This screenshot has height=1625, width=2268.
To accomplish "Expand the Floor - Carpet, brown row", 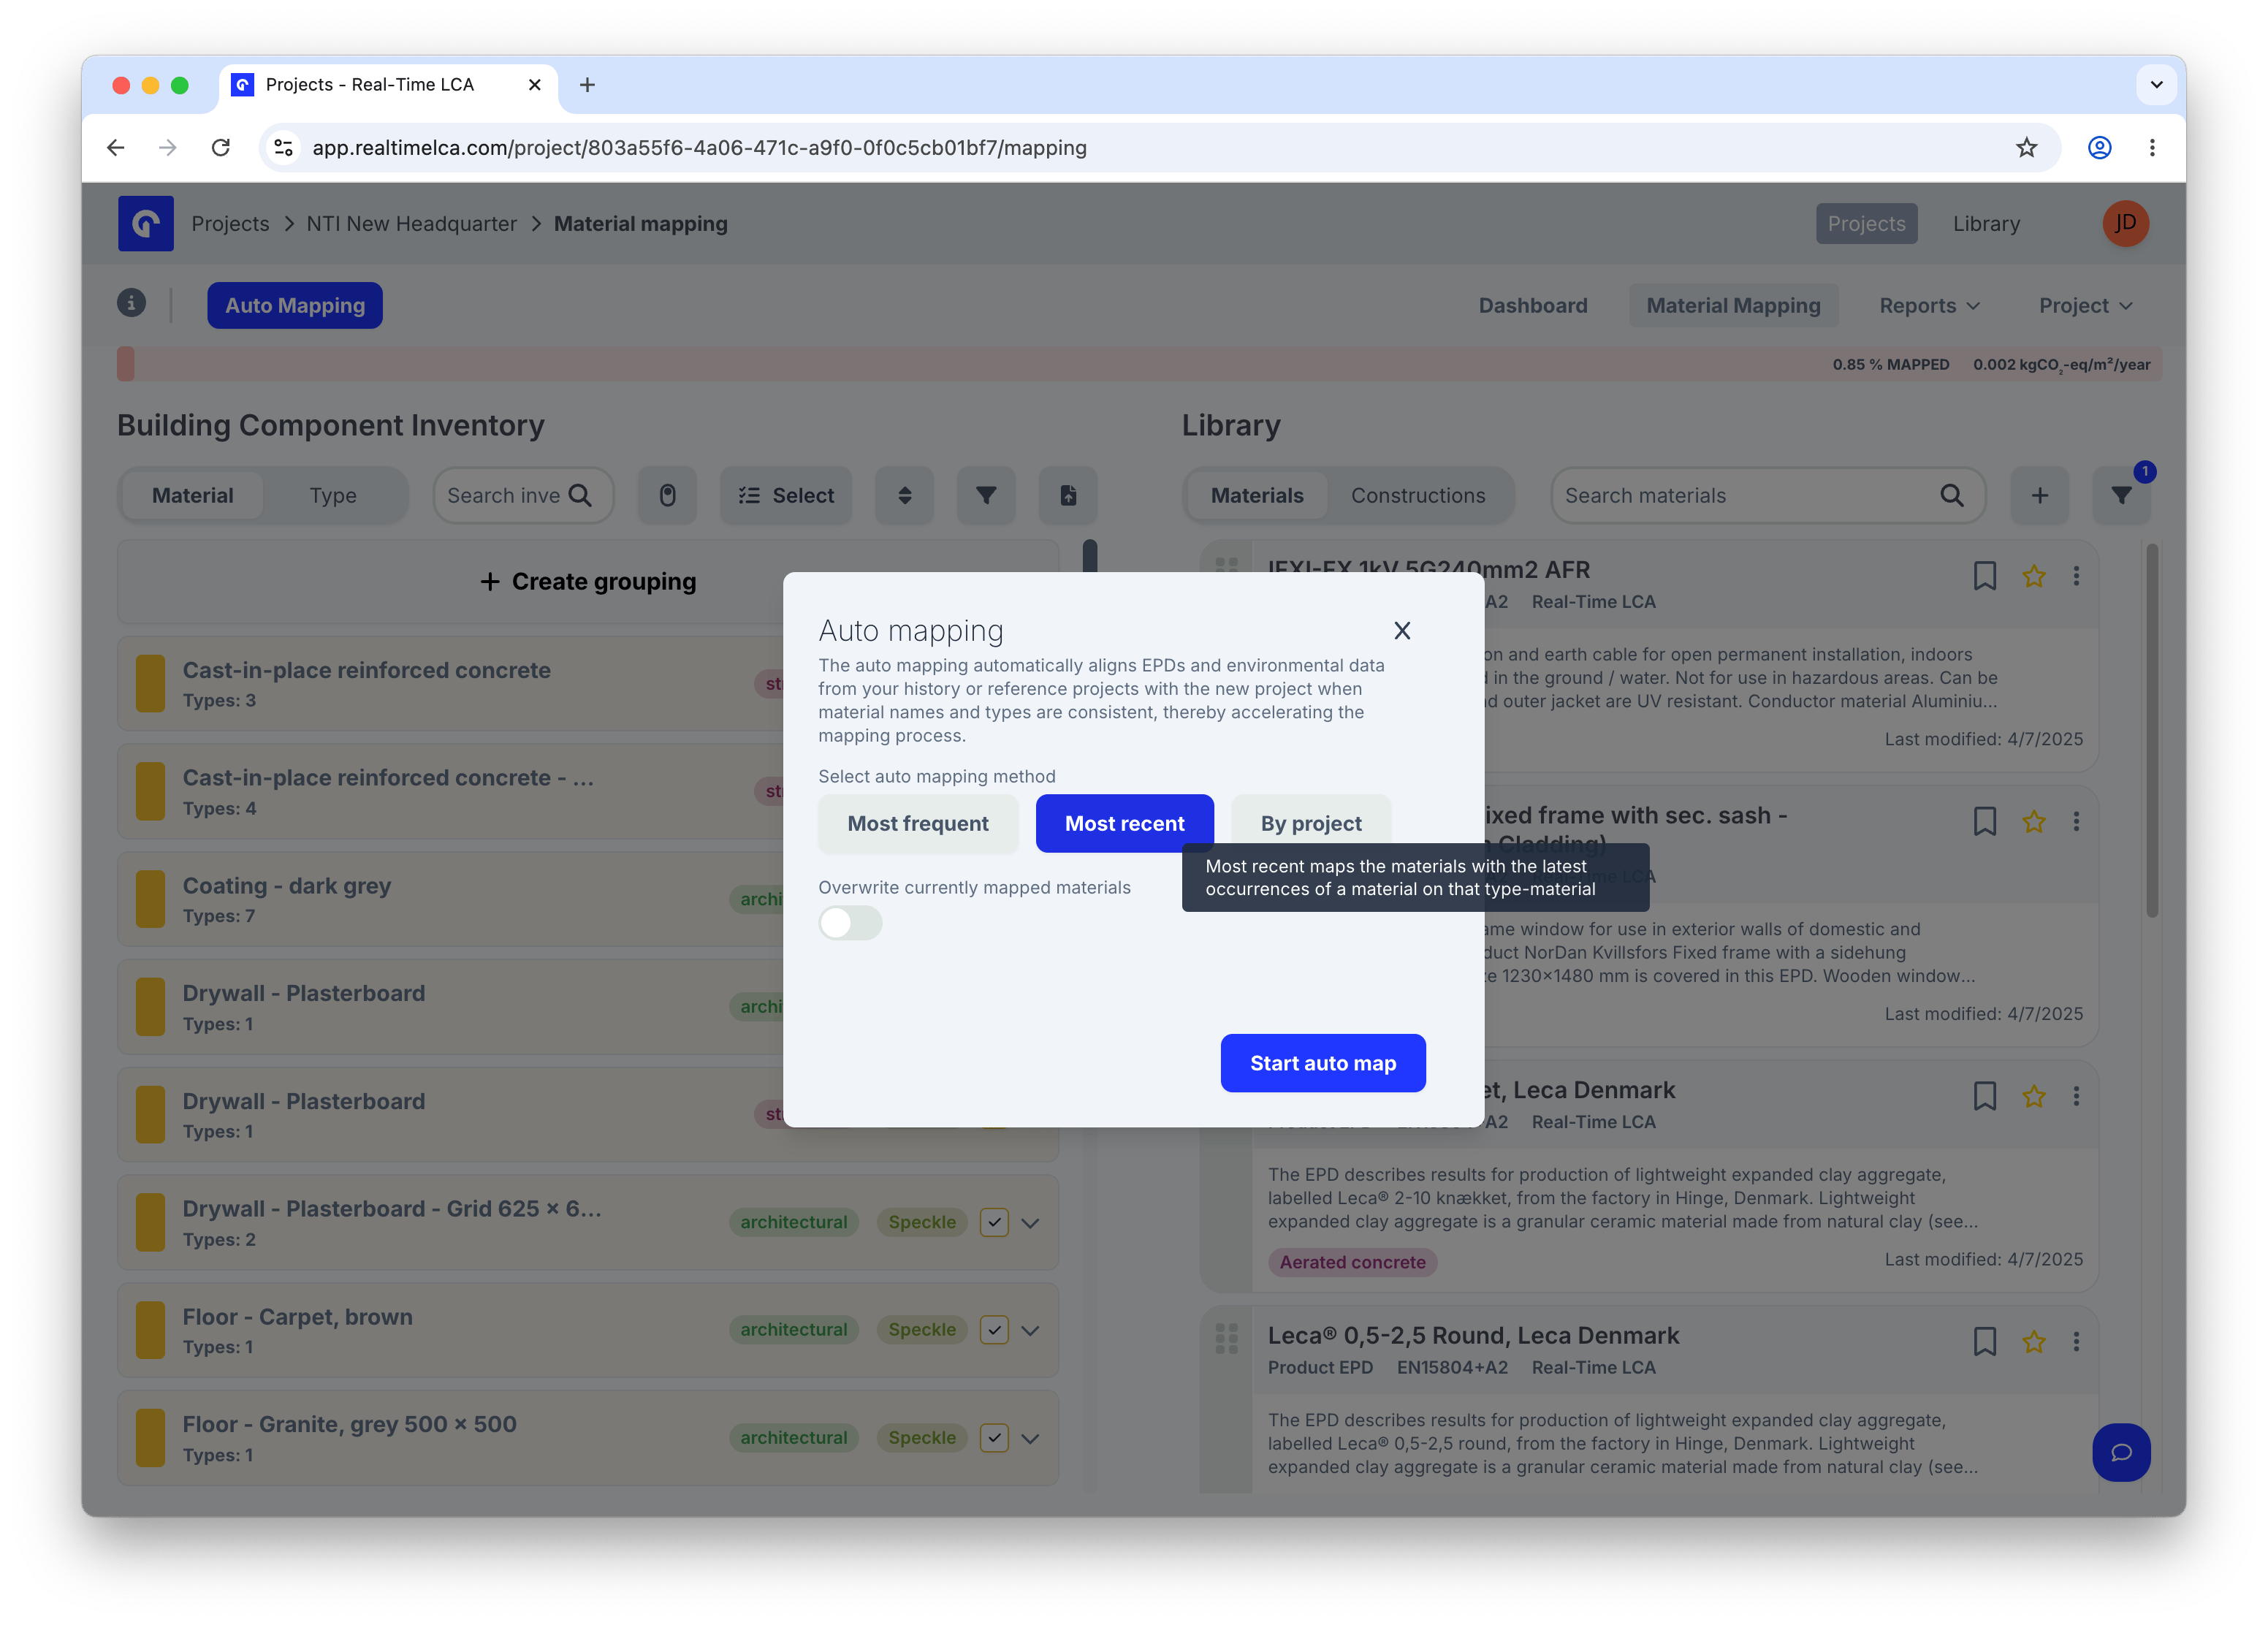I will click(x=1030, y=1330).
